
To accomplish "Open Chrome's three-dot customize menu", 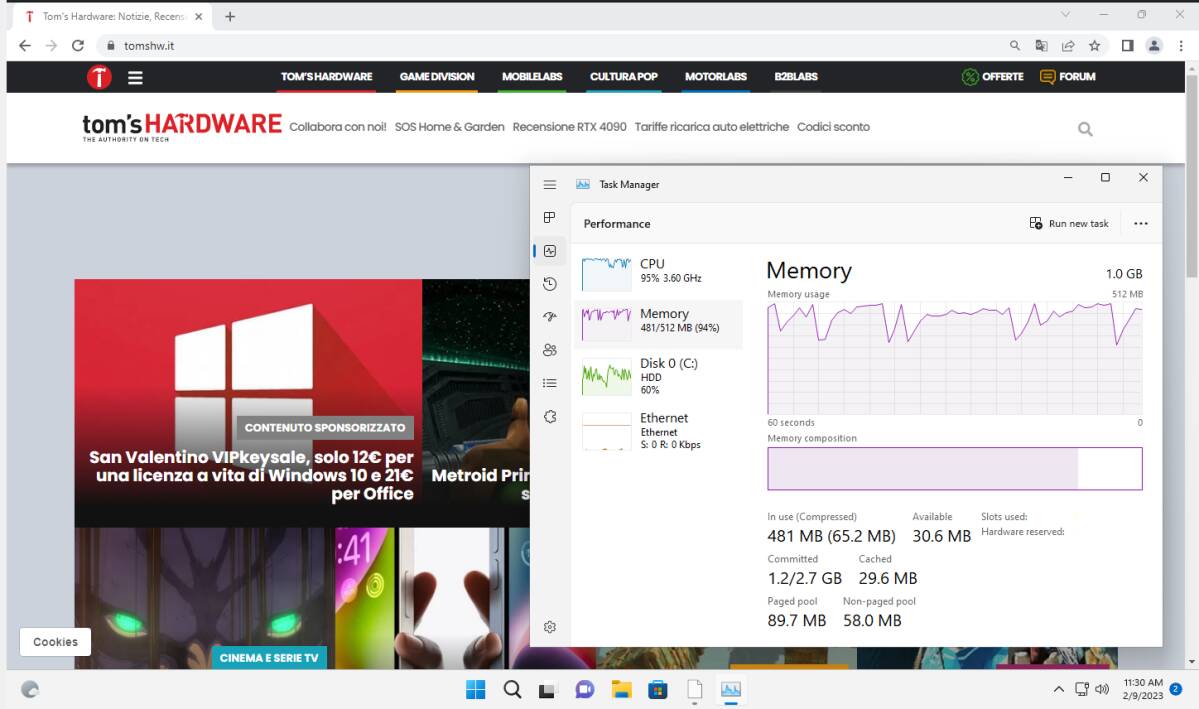I will click(x=1181, y=46).
